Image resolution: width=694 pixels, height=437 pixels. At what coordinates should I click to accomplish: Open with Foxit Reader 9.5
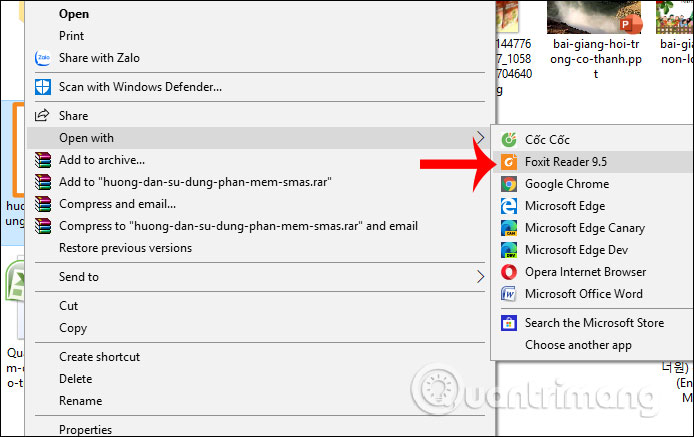pos(566,162)
